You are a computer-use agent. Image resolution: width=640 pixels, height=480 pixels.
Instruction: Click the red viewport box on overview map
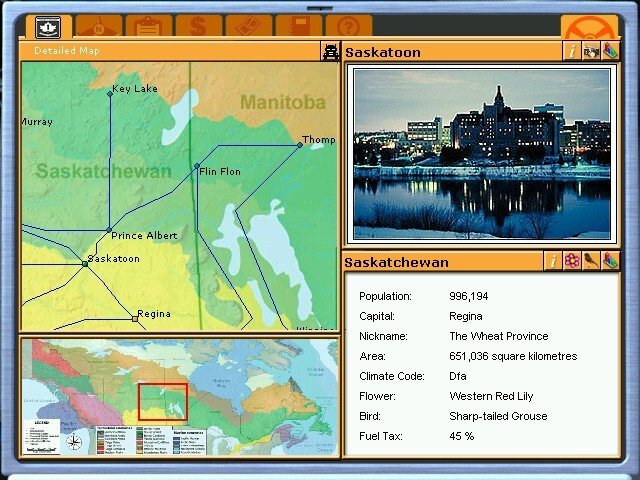163,402
